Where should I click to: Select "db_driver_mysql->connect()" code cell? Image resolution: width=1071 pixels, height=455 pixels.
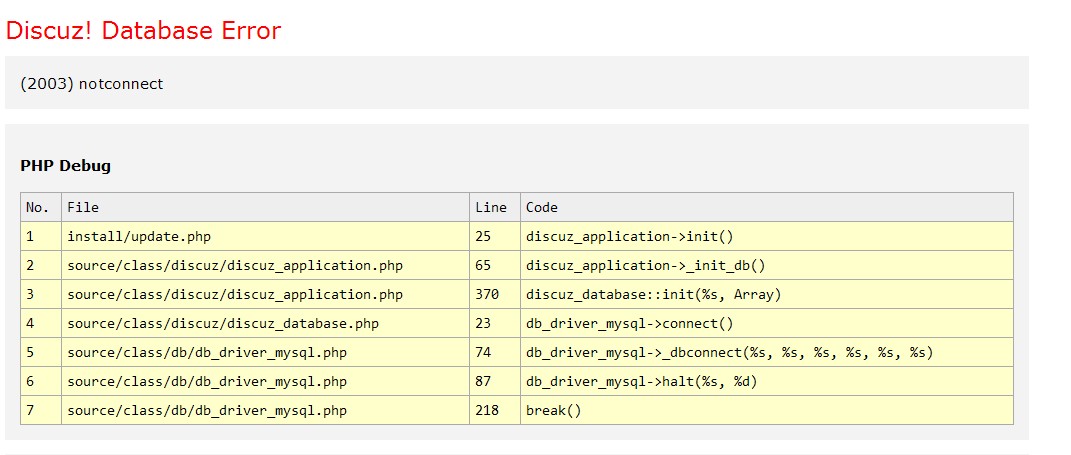tap(766, 323)
